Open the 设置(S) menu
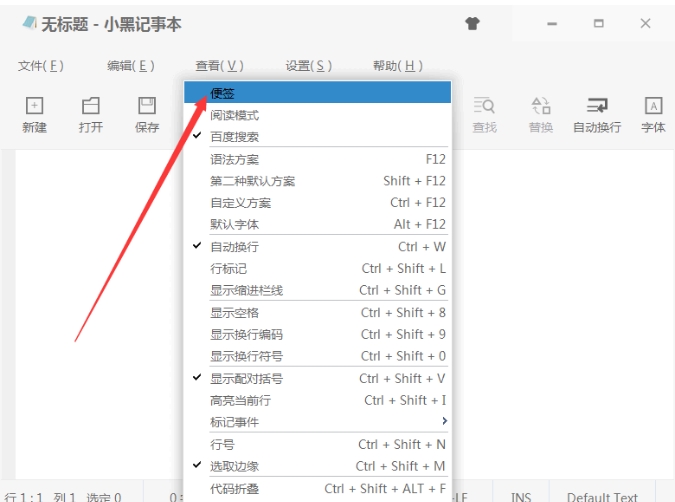Image resolution: width=675 pixels, height=502 pixels. (x=309, y=66)
